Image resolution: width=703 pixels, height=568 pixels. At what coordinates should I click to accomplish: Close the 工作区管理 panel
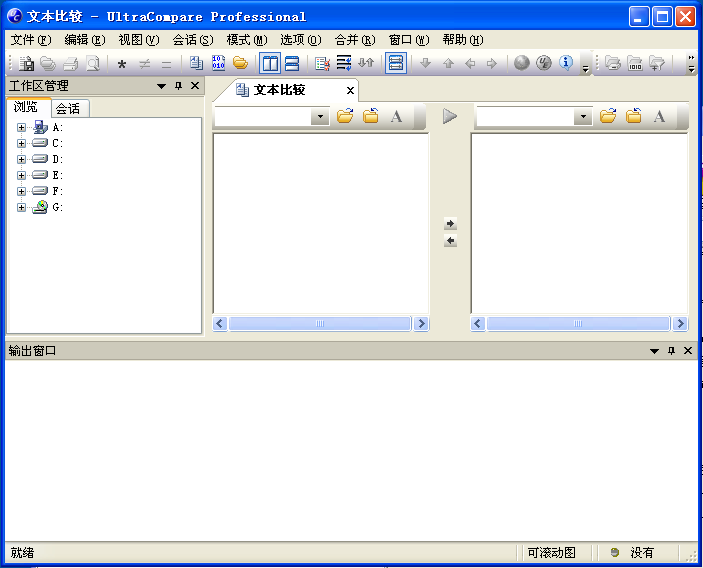click(x=195, y=86)
